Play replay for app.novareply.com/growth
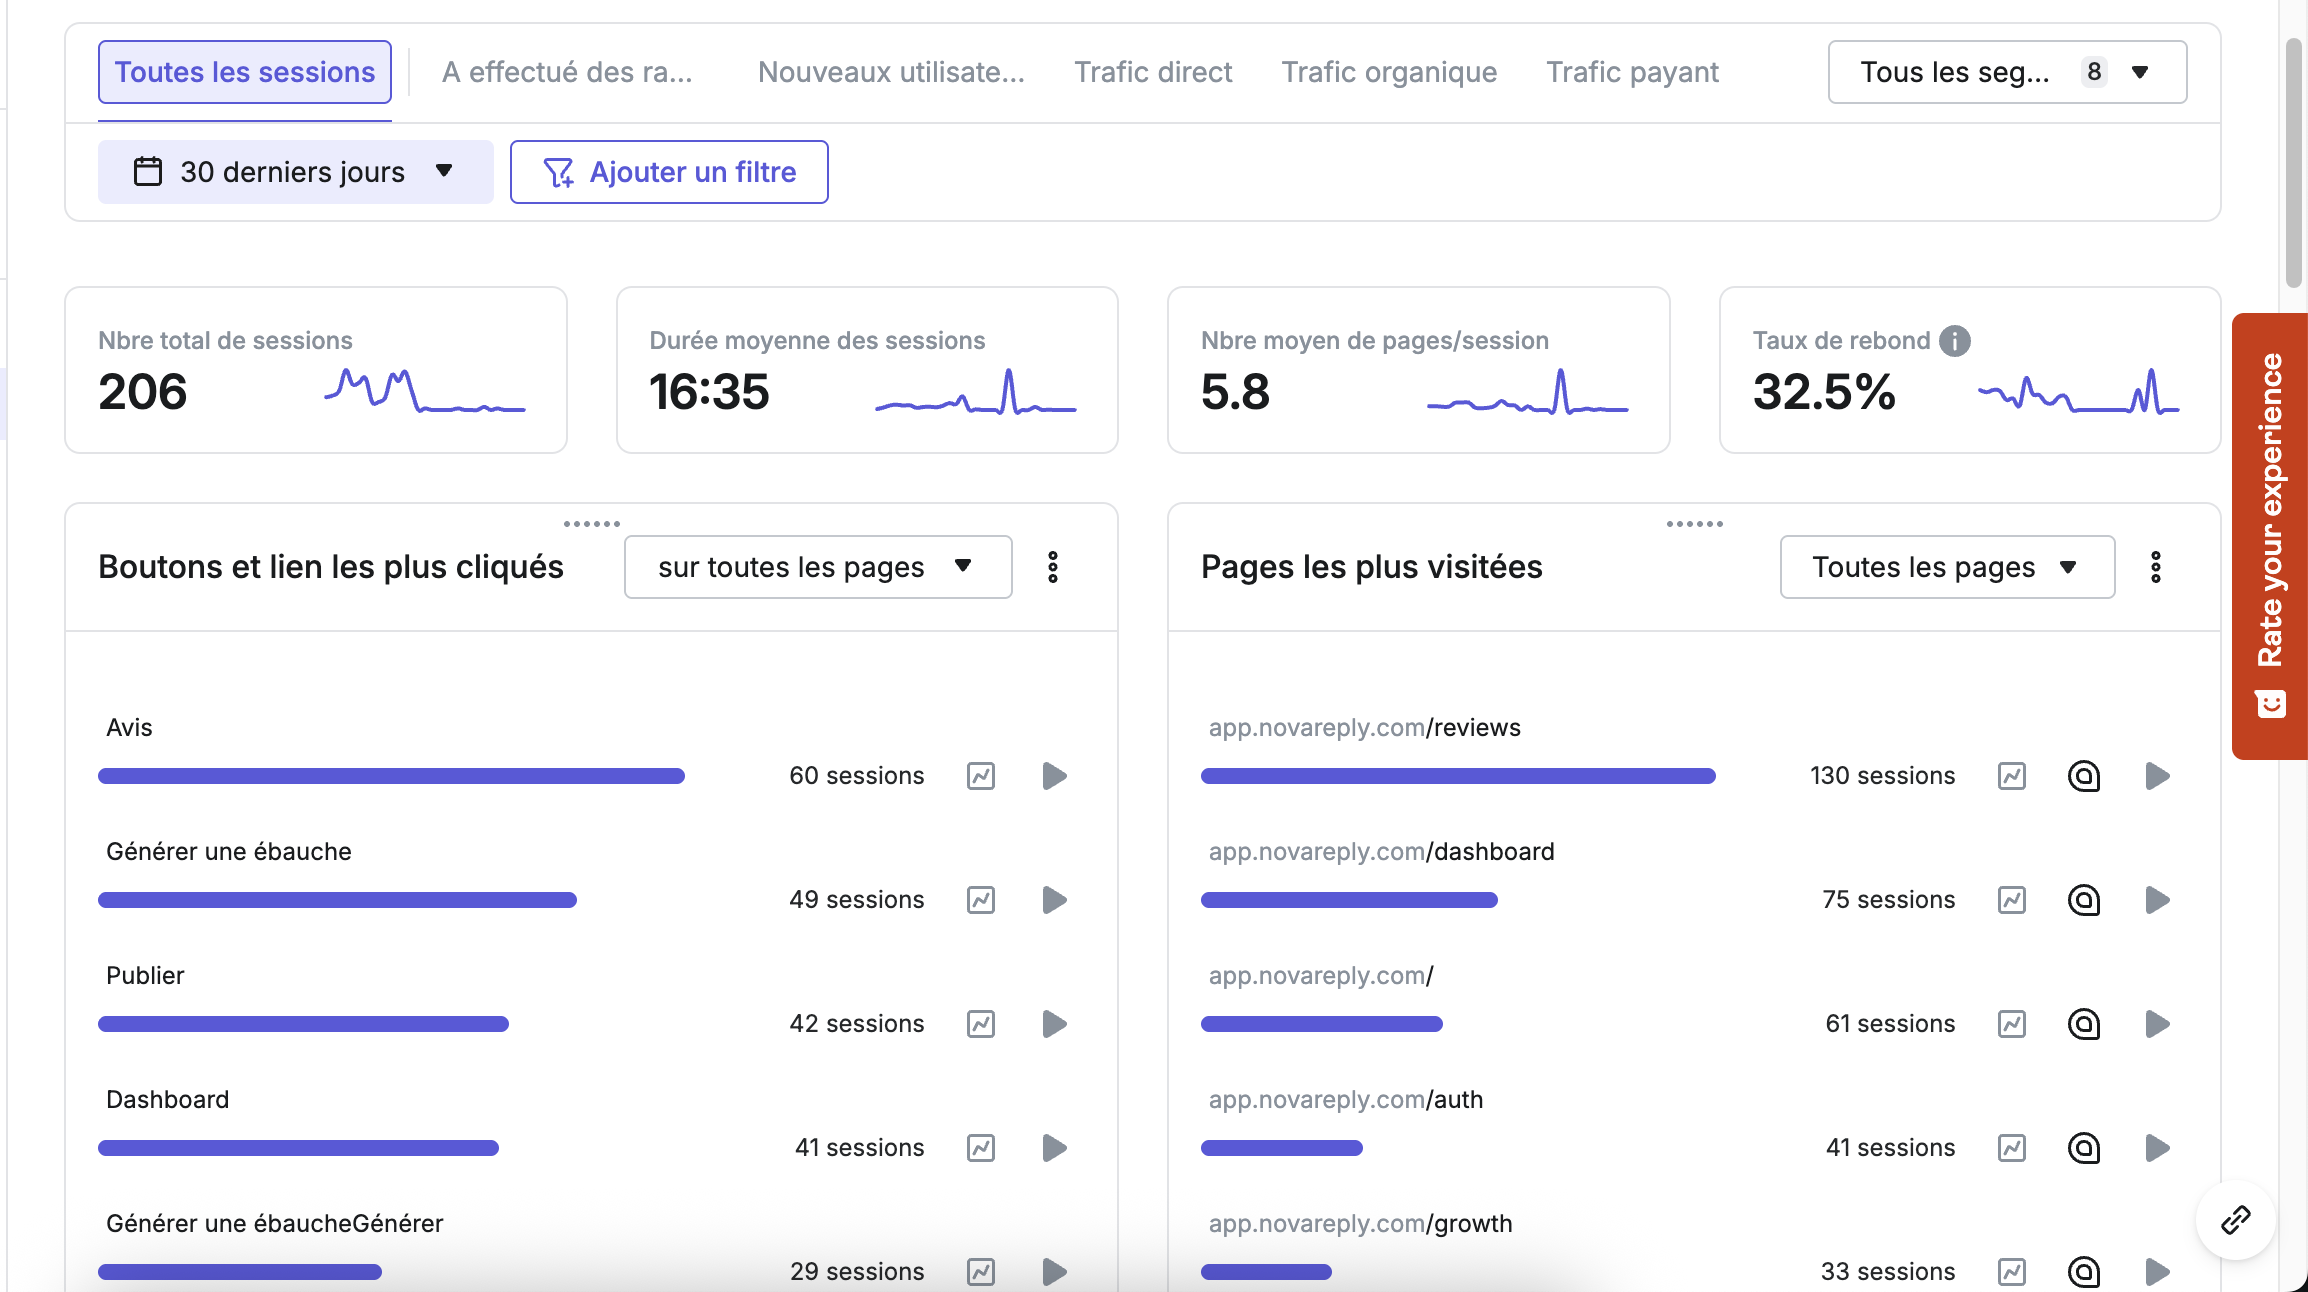 tap(2158, 1271)
